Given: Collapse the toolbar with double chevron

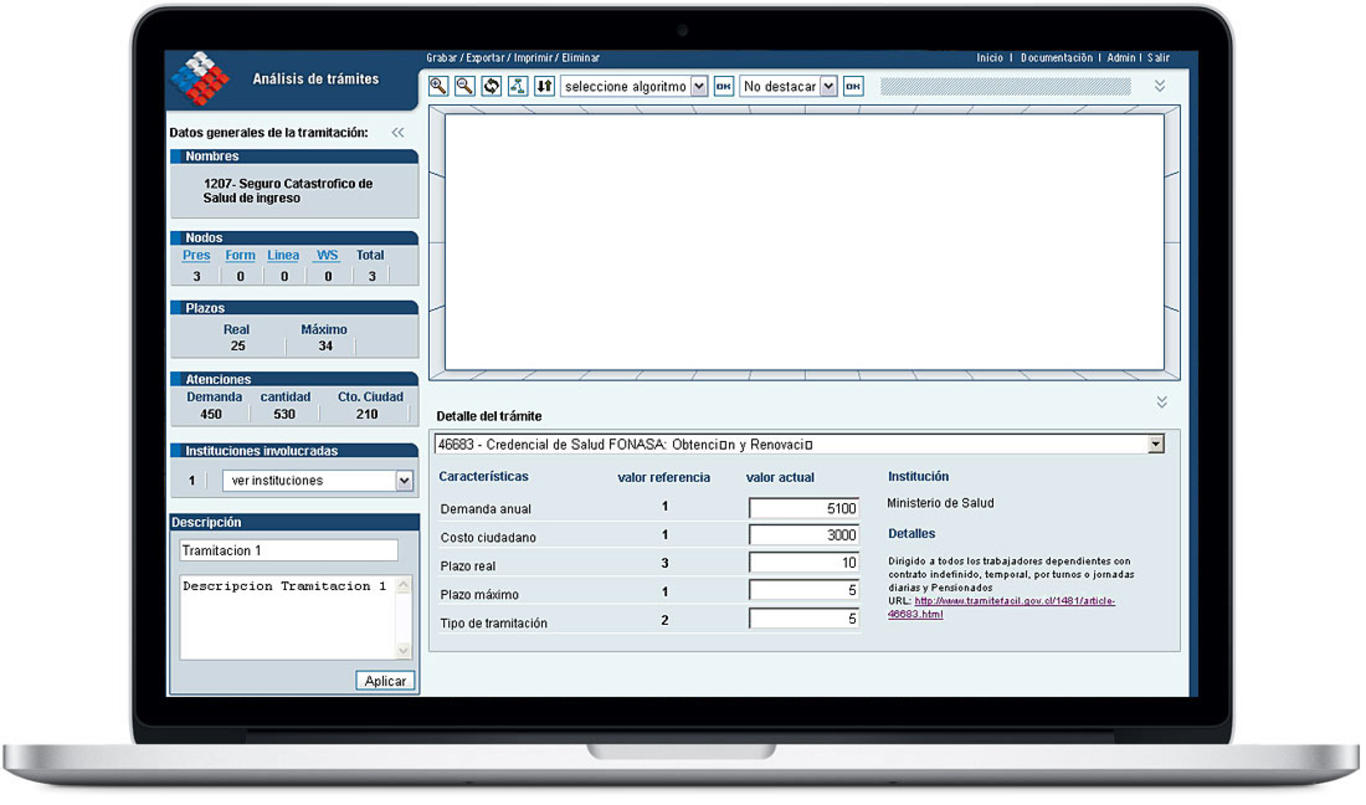Looking at the screenshot, I should pos(1160,86).
